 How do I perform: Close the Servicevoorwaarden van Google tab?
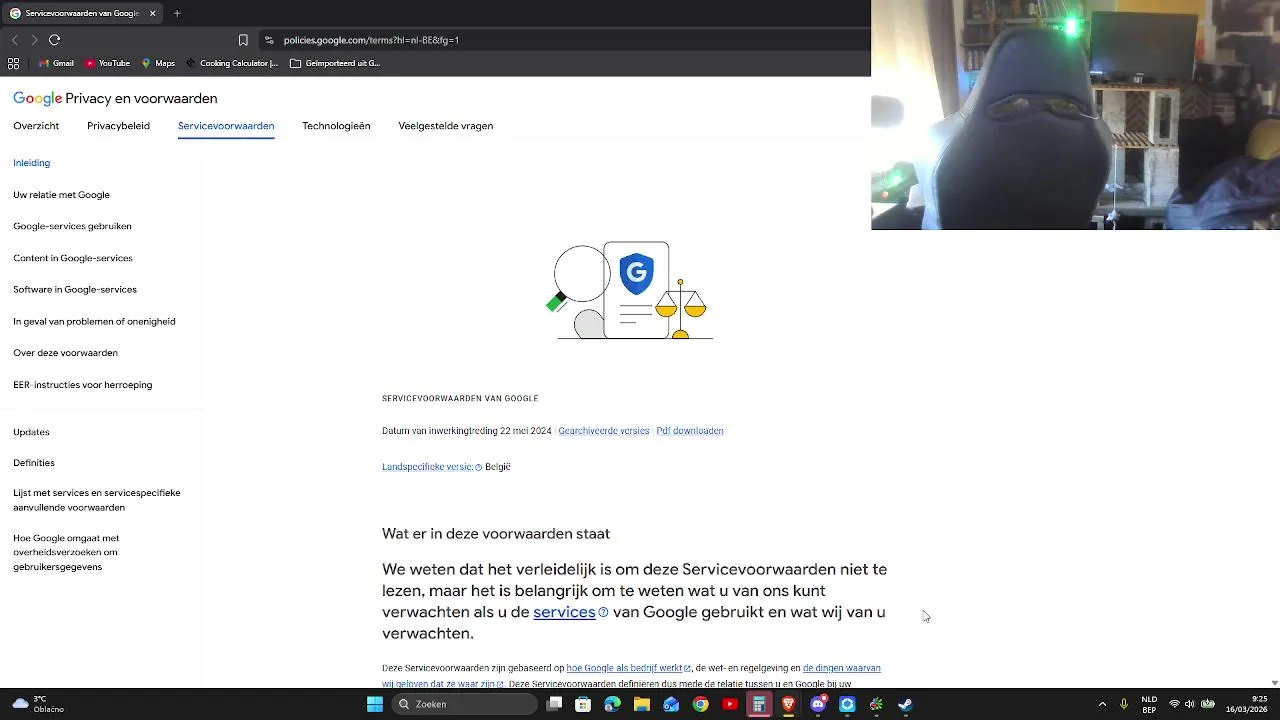[153, 13]
